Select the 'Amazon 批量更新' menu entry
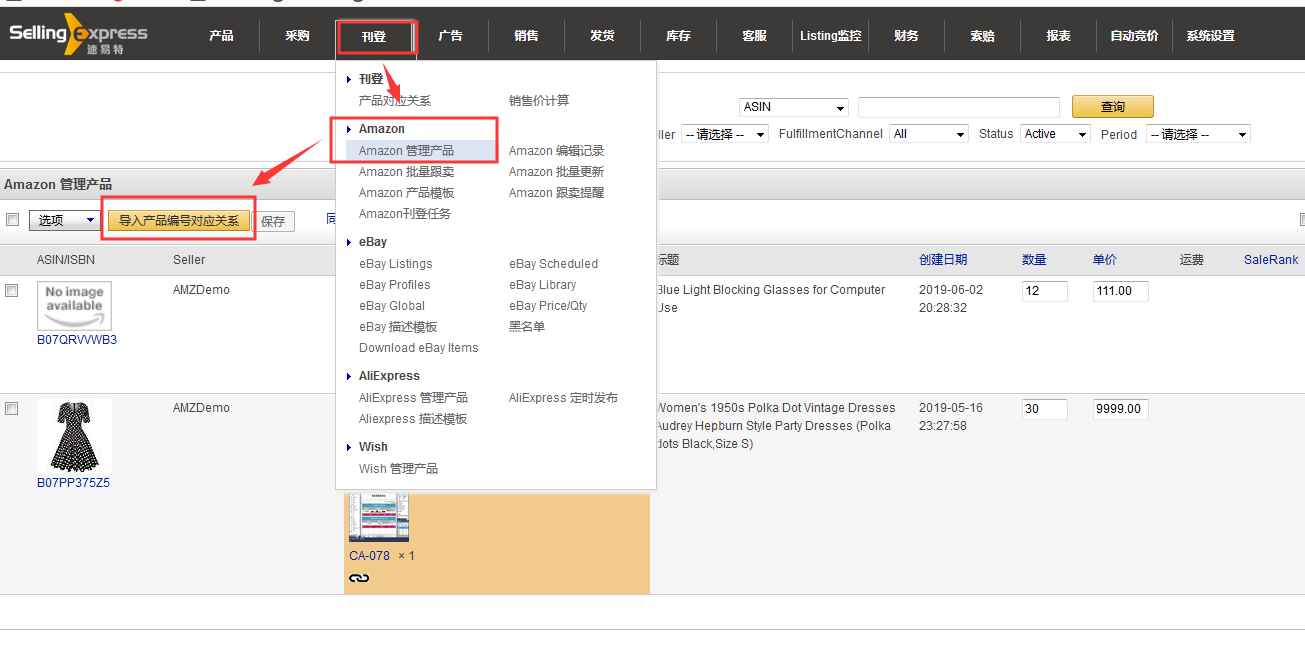Screen dimensions: 1305x656 pyautogui.click(x=557, y=172)
